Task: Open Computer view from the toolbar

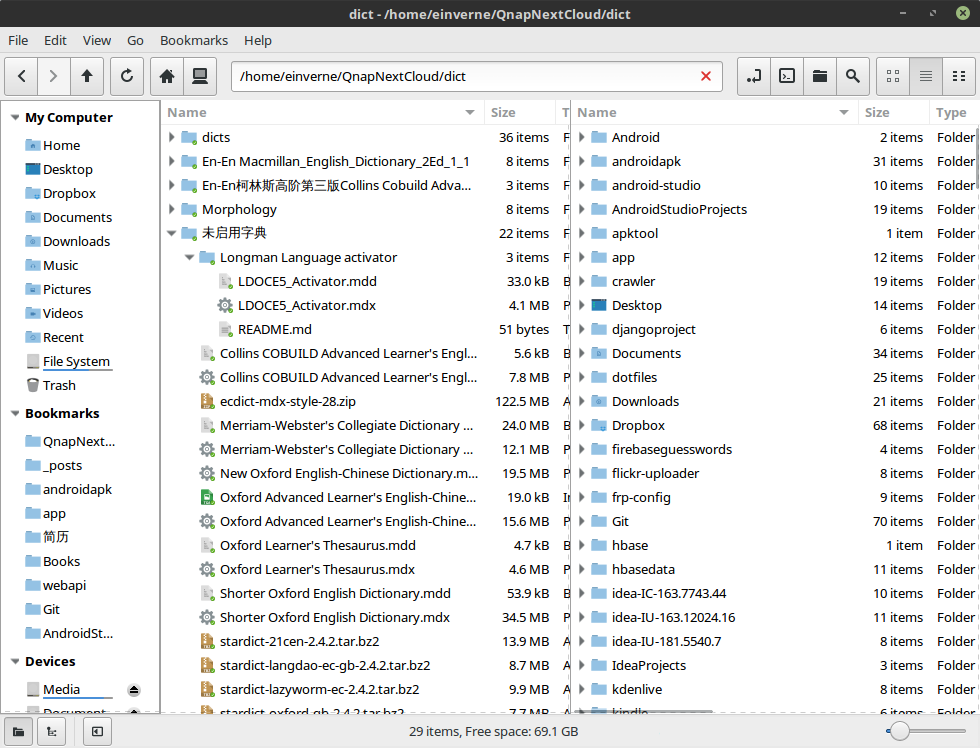Action: [x=199, y=76]
